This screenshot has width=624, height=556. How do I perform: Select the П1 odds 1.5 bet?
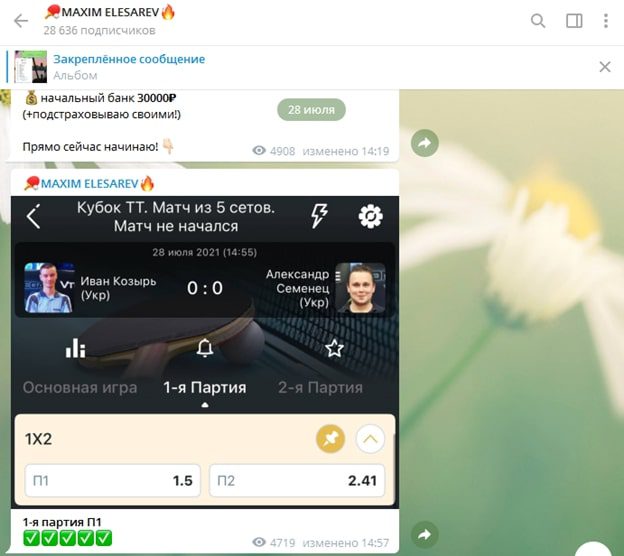click(x=112, y=481)
